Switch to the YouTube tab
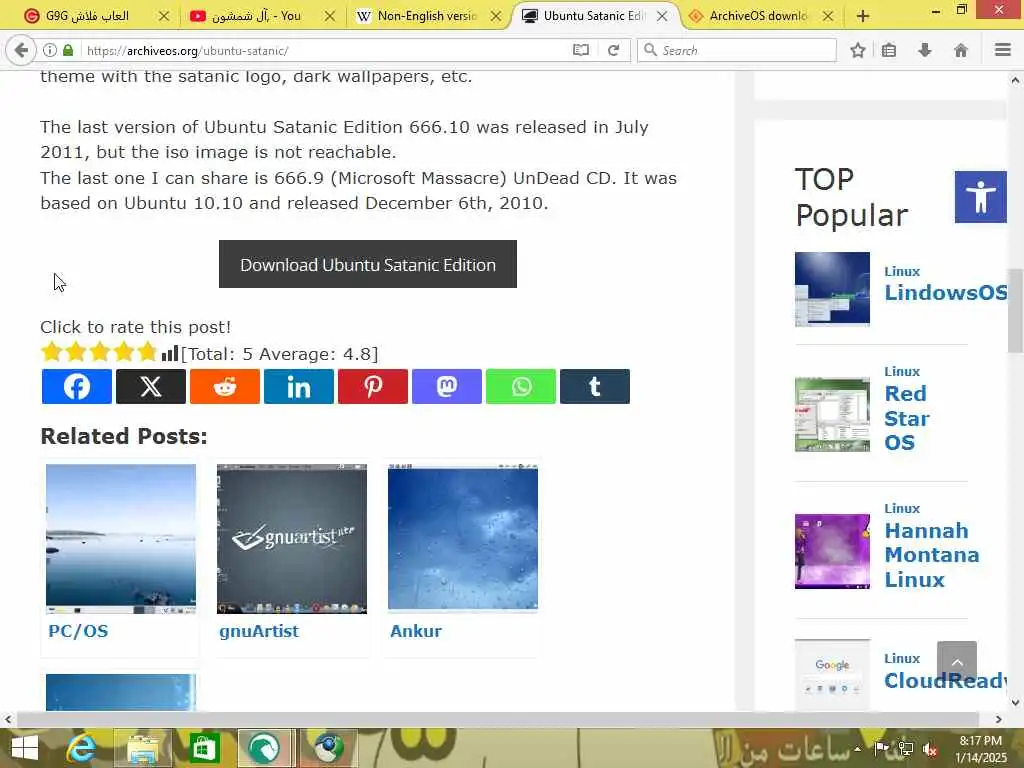 click(x=255, y=16)
